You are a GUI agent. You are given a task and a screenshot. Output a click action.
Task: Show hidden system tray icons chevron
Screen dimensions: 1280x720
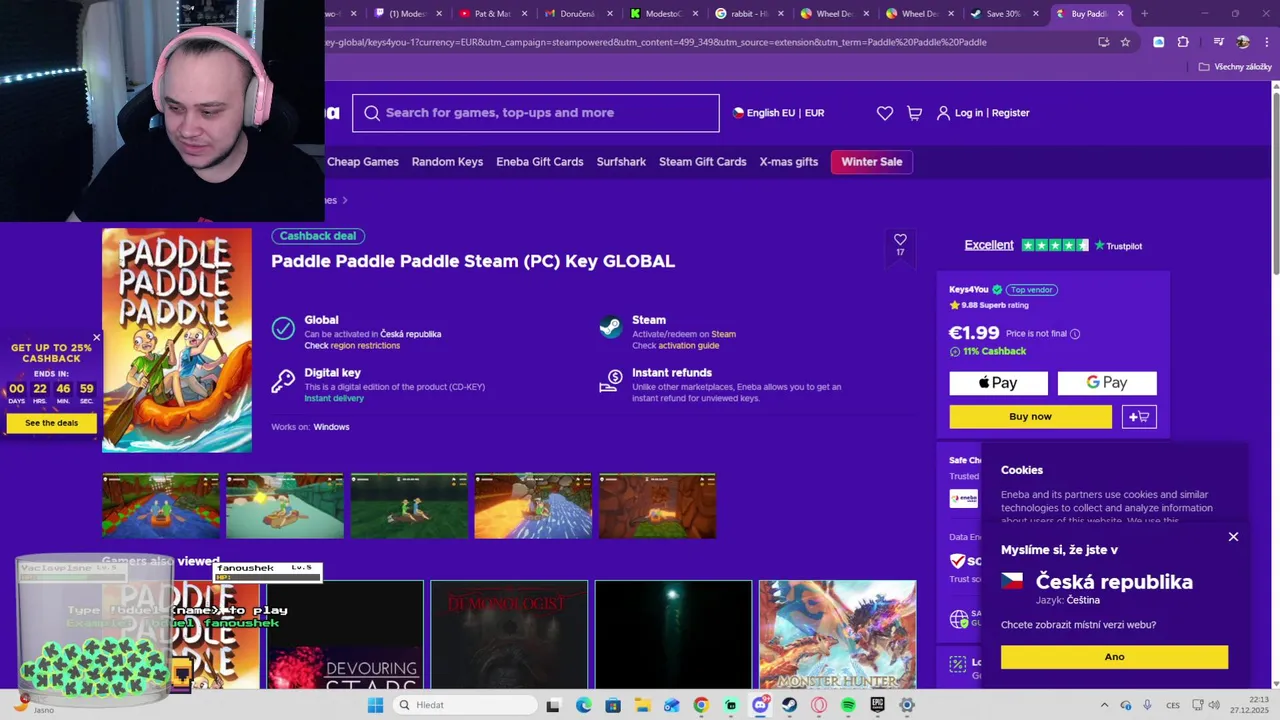click(1104, 705)
